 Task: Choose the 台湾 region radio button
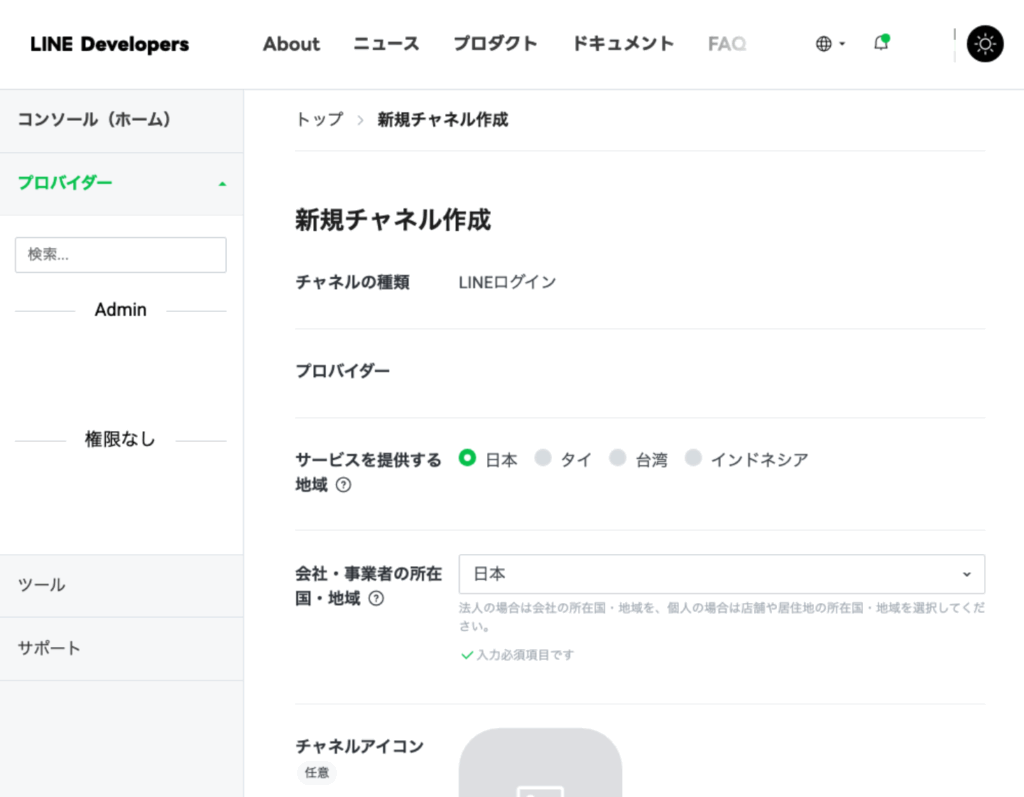[618, 458]
